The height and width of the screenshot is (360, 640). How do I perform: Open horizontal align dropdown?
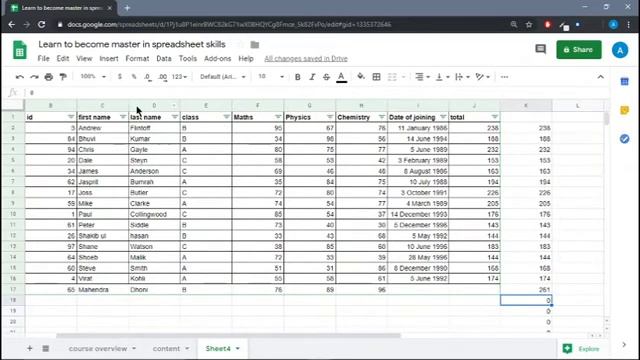click(x=422, y=77)
